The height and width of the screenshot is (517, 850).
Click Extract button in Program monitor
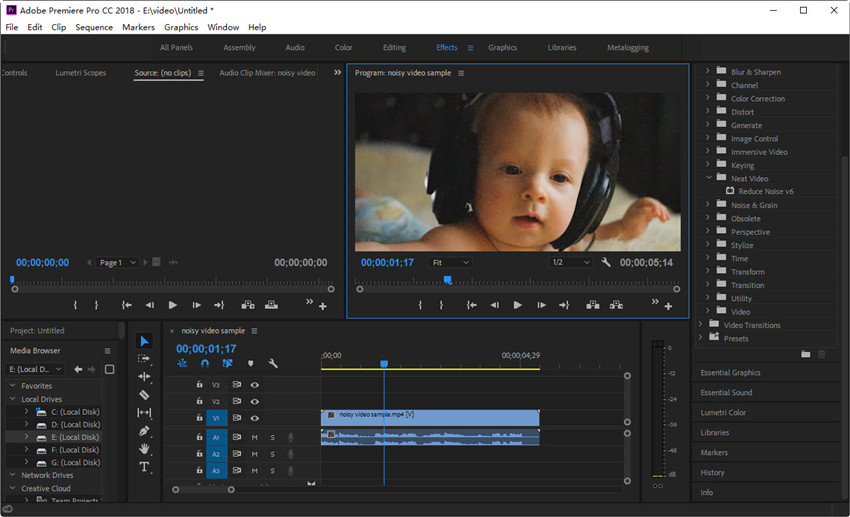pyautogui.click(x=616, y=305)
